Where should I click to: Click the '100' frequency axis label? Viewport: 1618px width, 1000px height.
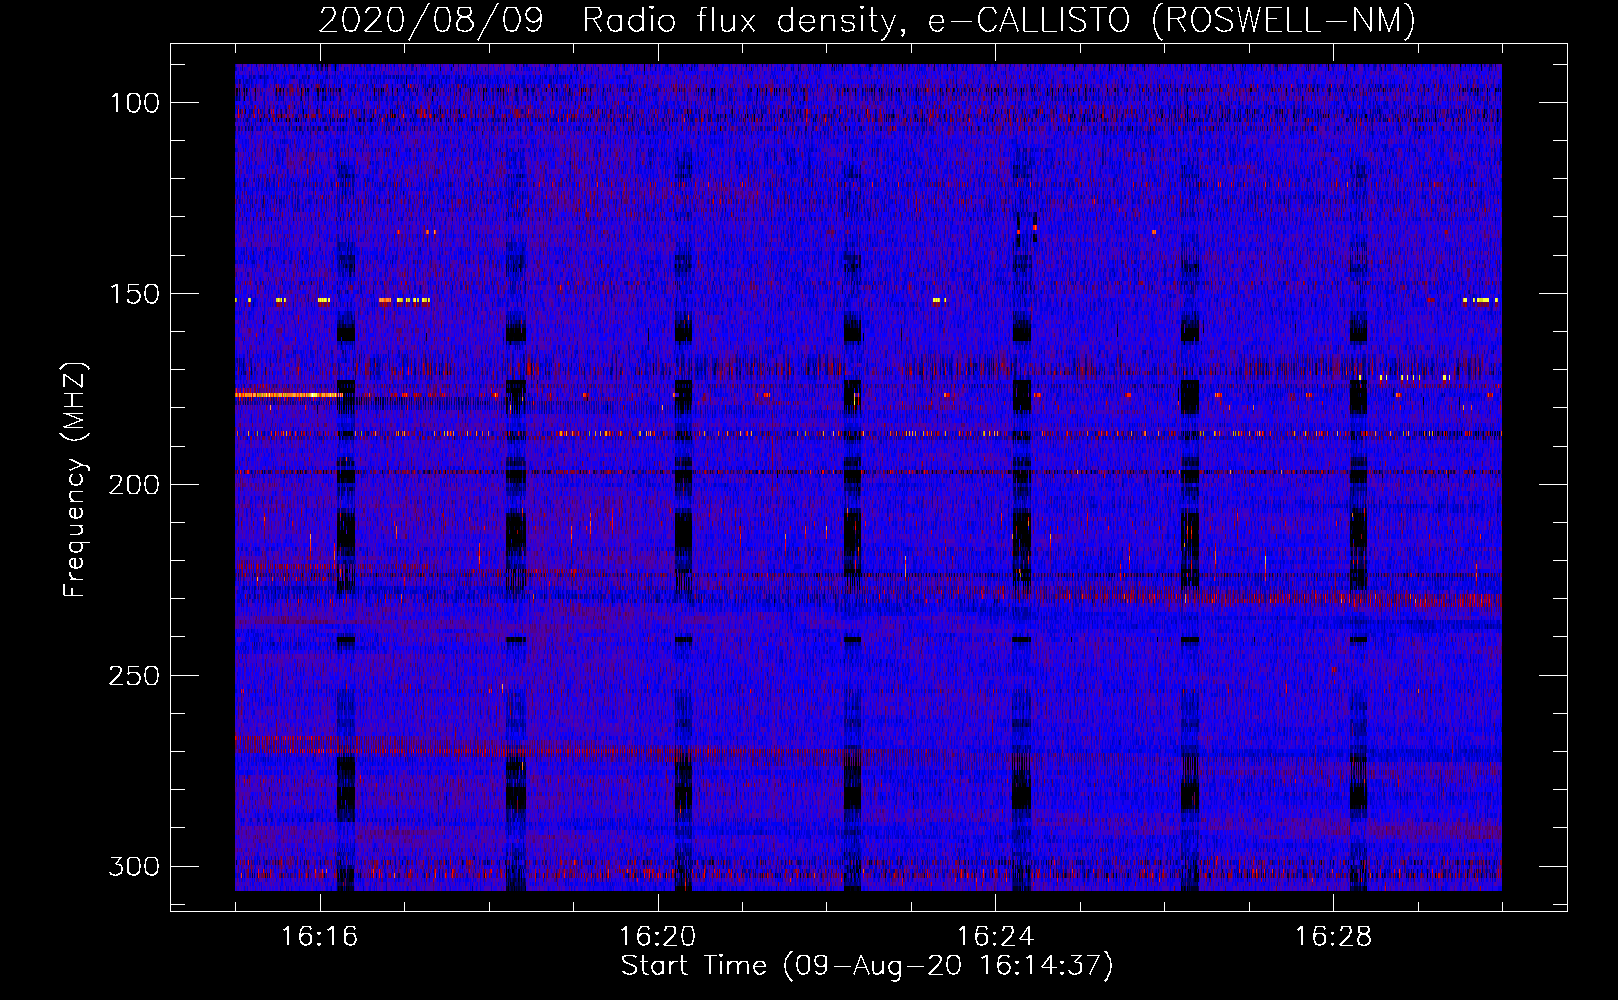pyautogui.click(x=133, y=103)
